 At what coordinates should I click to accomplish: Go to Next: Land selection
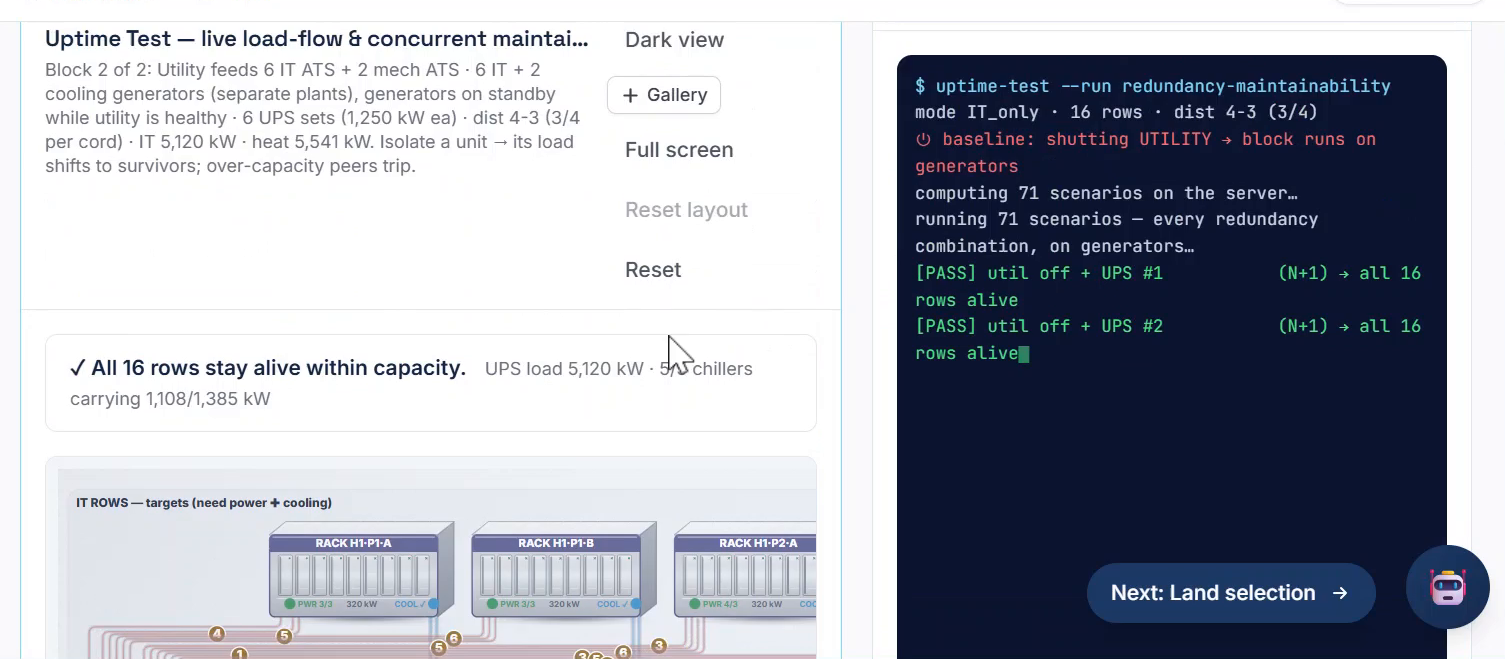point(1231,593)
